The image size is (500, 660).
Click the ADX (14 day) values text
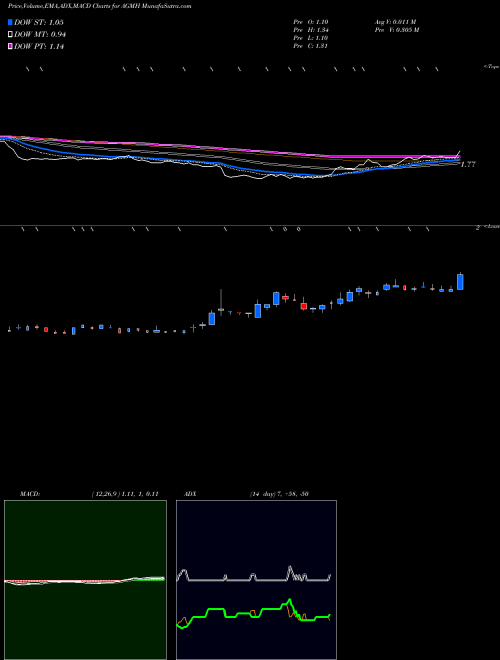coord(279,494)
